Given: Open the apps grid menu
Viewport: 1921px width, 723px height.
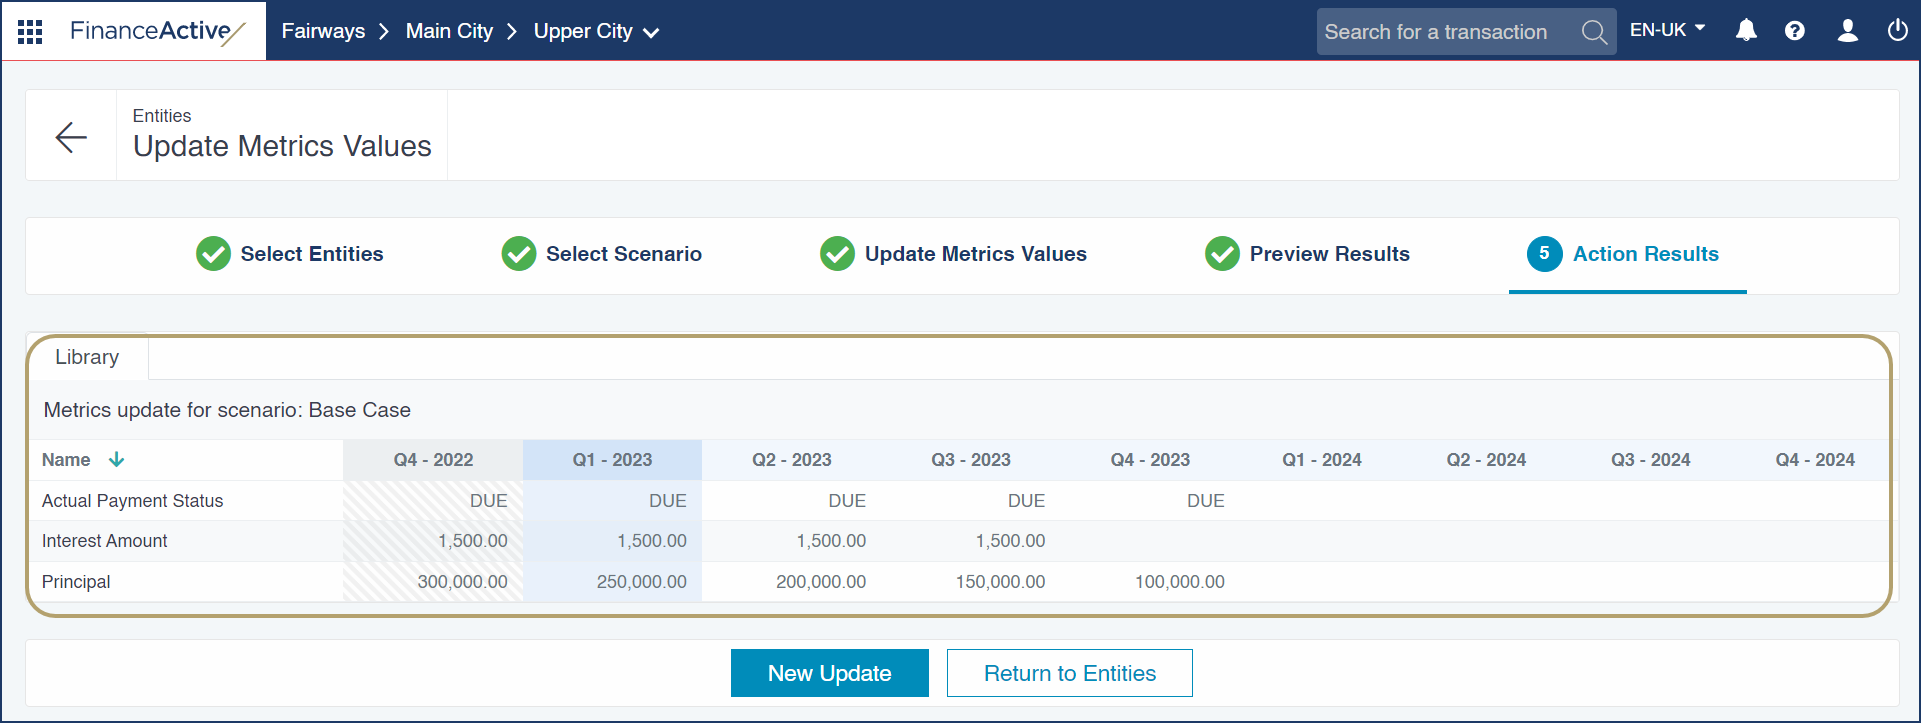Looking at the screenshot, I should click(30, 32).
